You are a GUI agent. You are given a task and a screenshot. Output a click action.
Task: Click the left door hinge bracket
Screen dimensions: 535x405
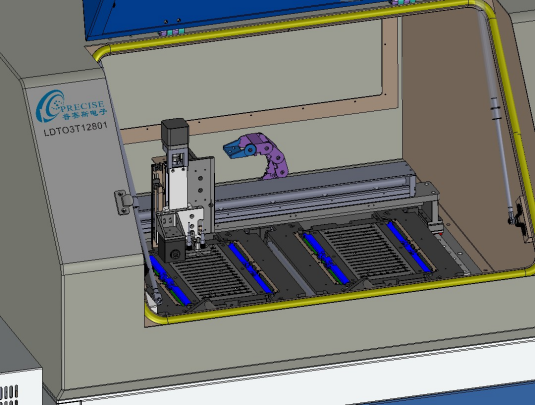tap(123, 202)
